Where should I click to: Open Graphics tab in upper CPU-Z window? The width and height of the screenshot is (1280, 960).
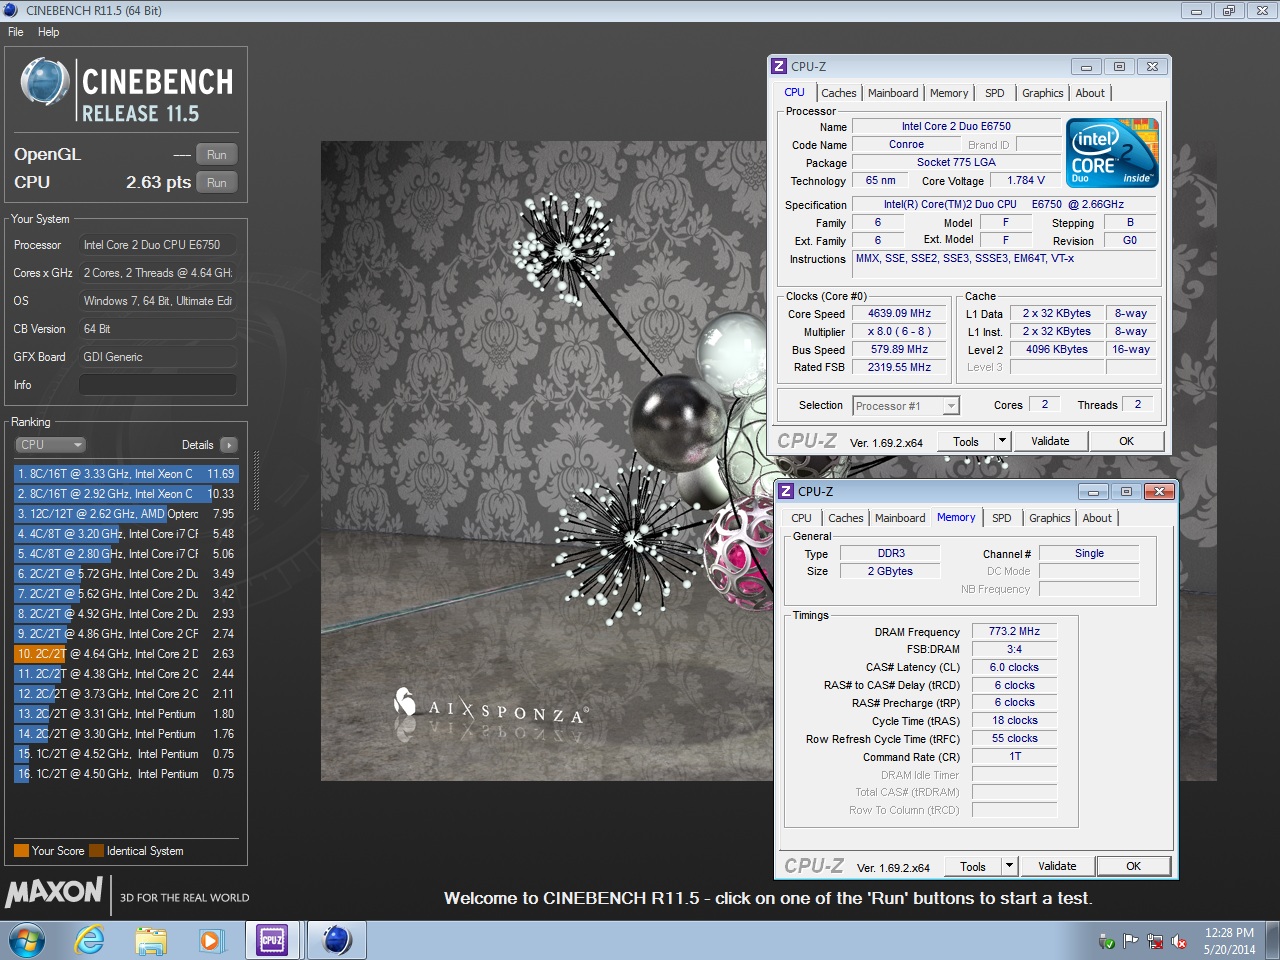click(x=1042, y=93)
